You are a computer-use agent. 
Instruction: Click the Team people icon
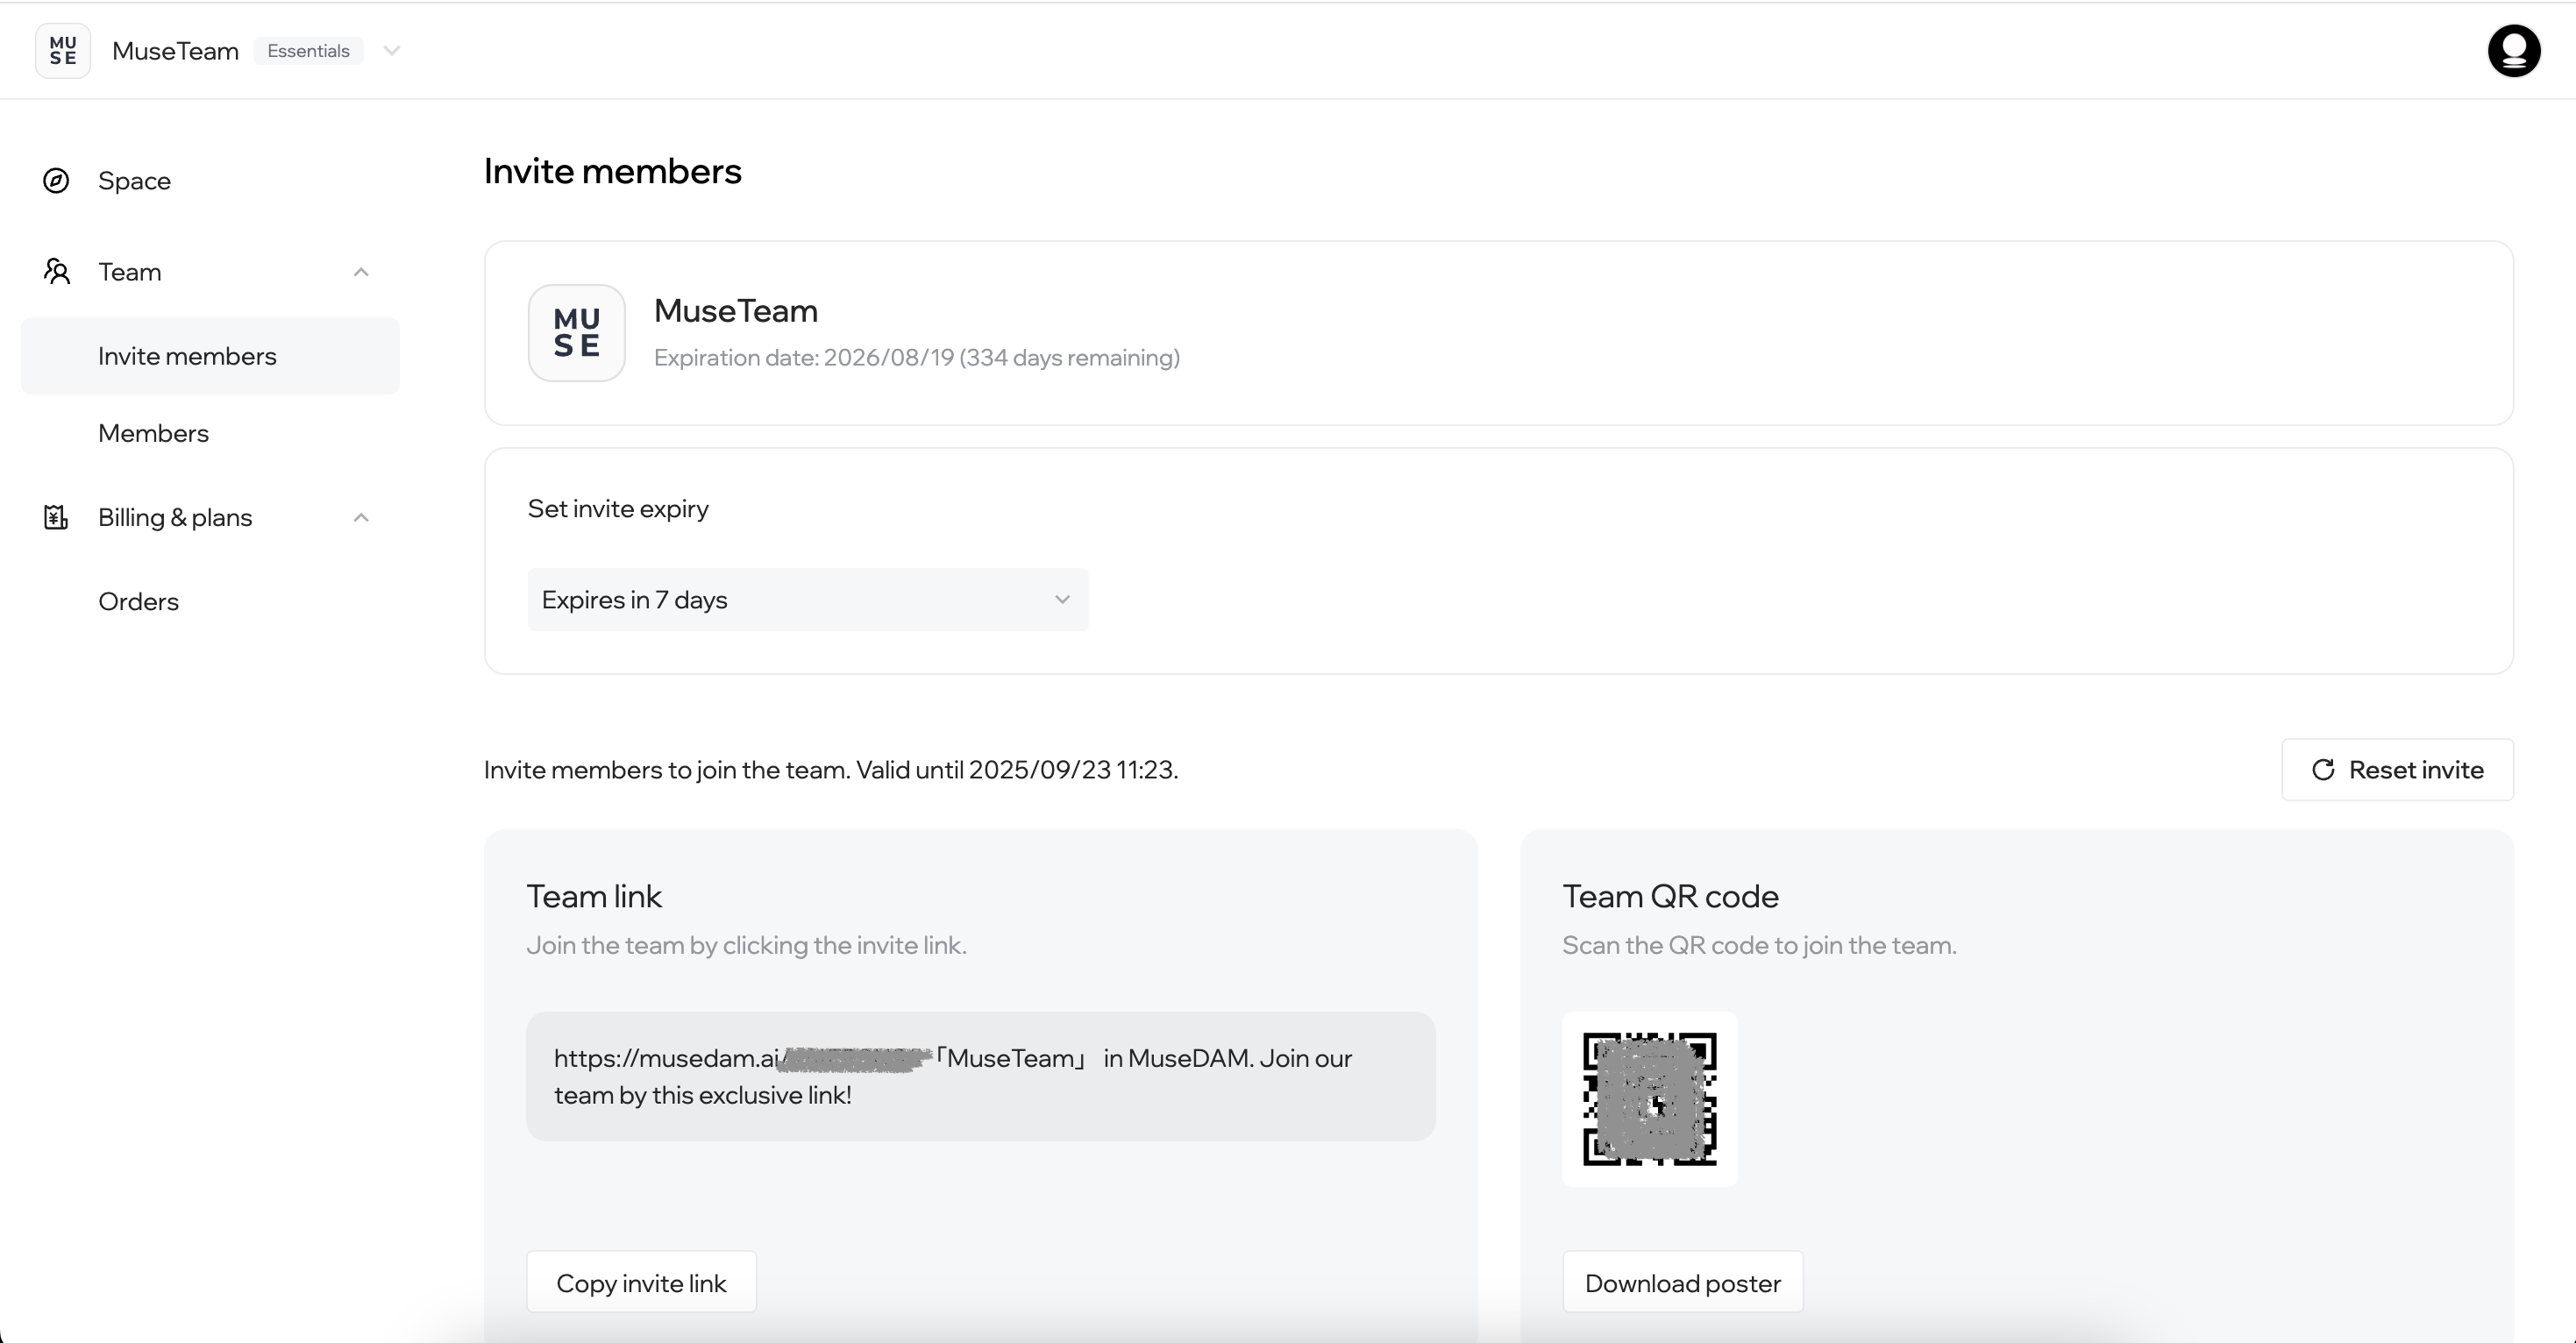[57, 271]
